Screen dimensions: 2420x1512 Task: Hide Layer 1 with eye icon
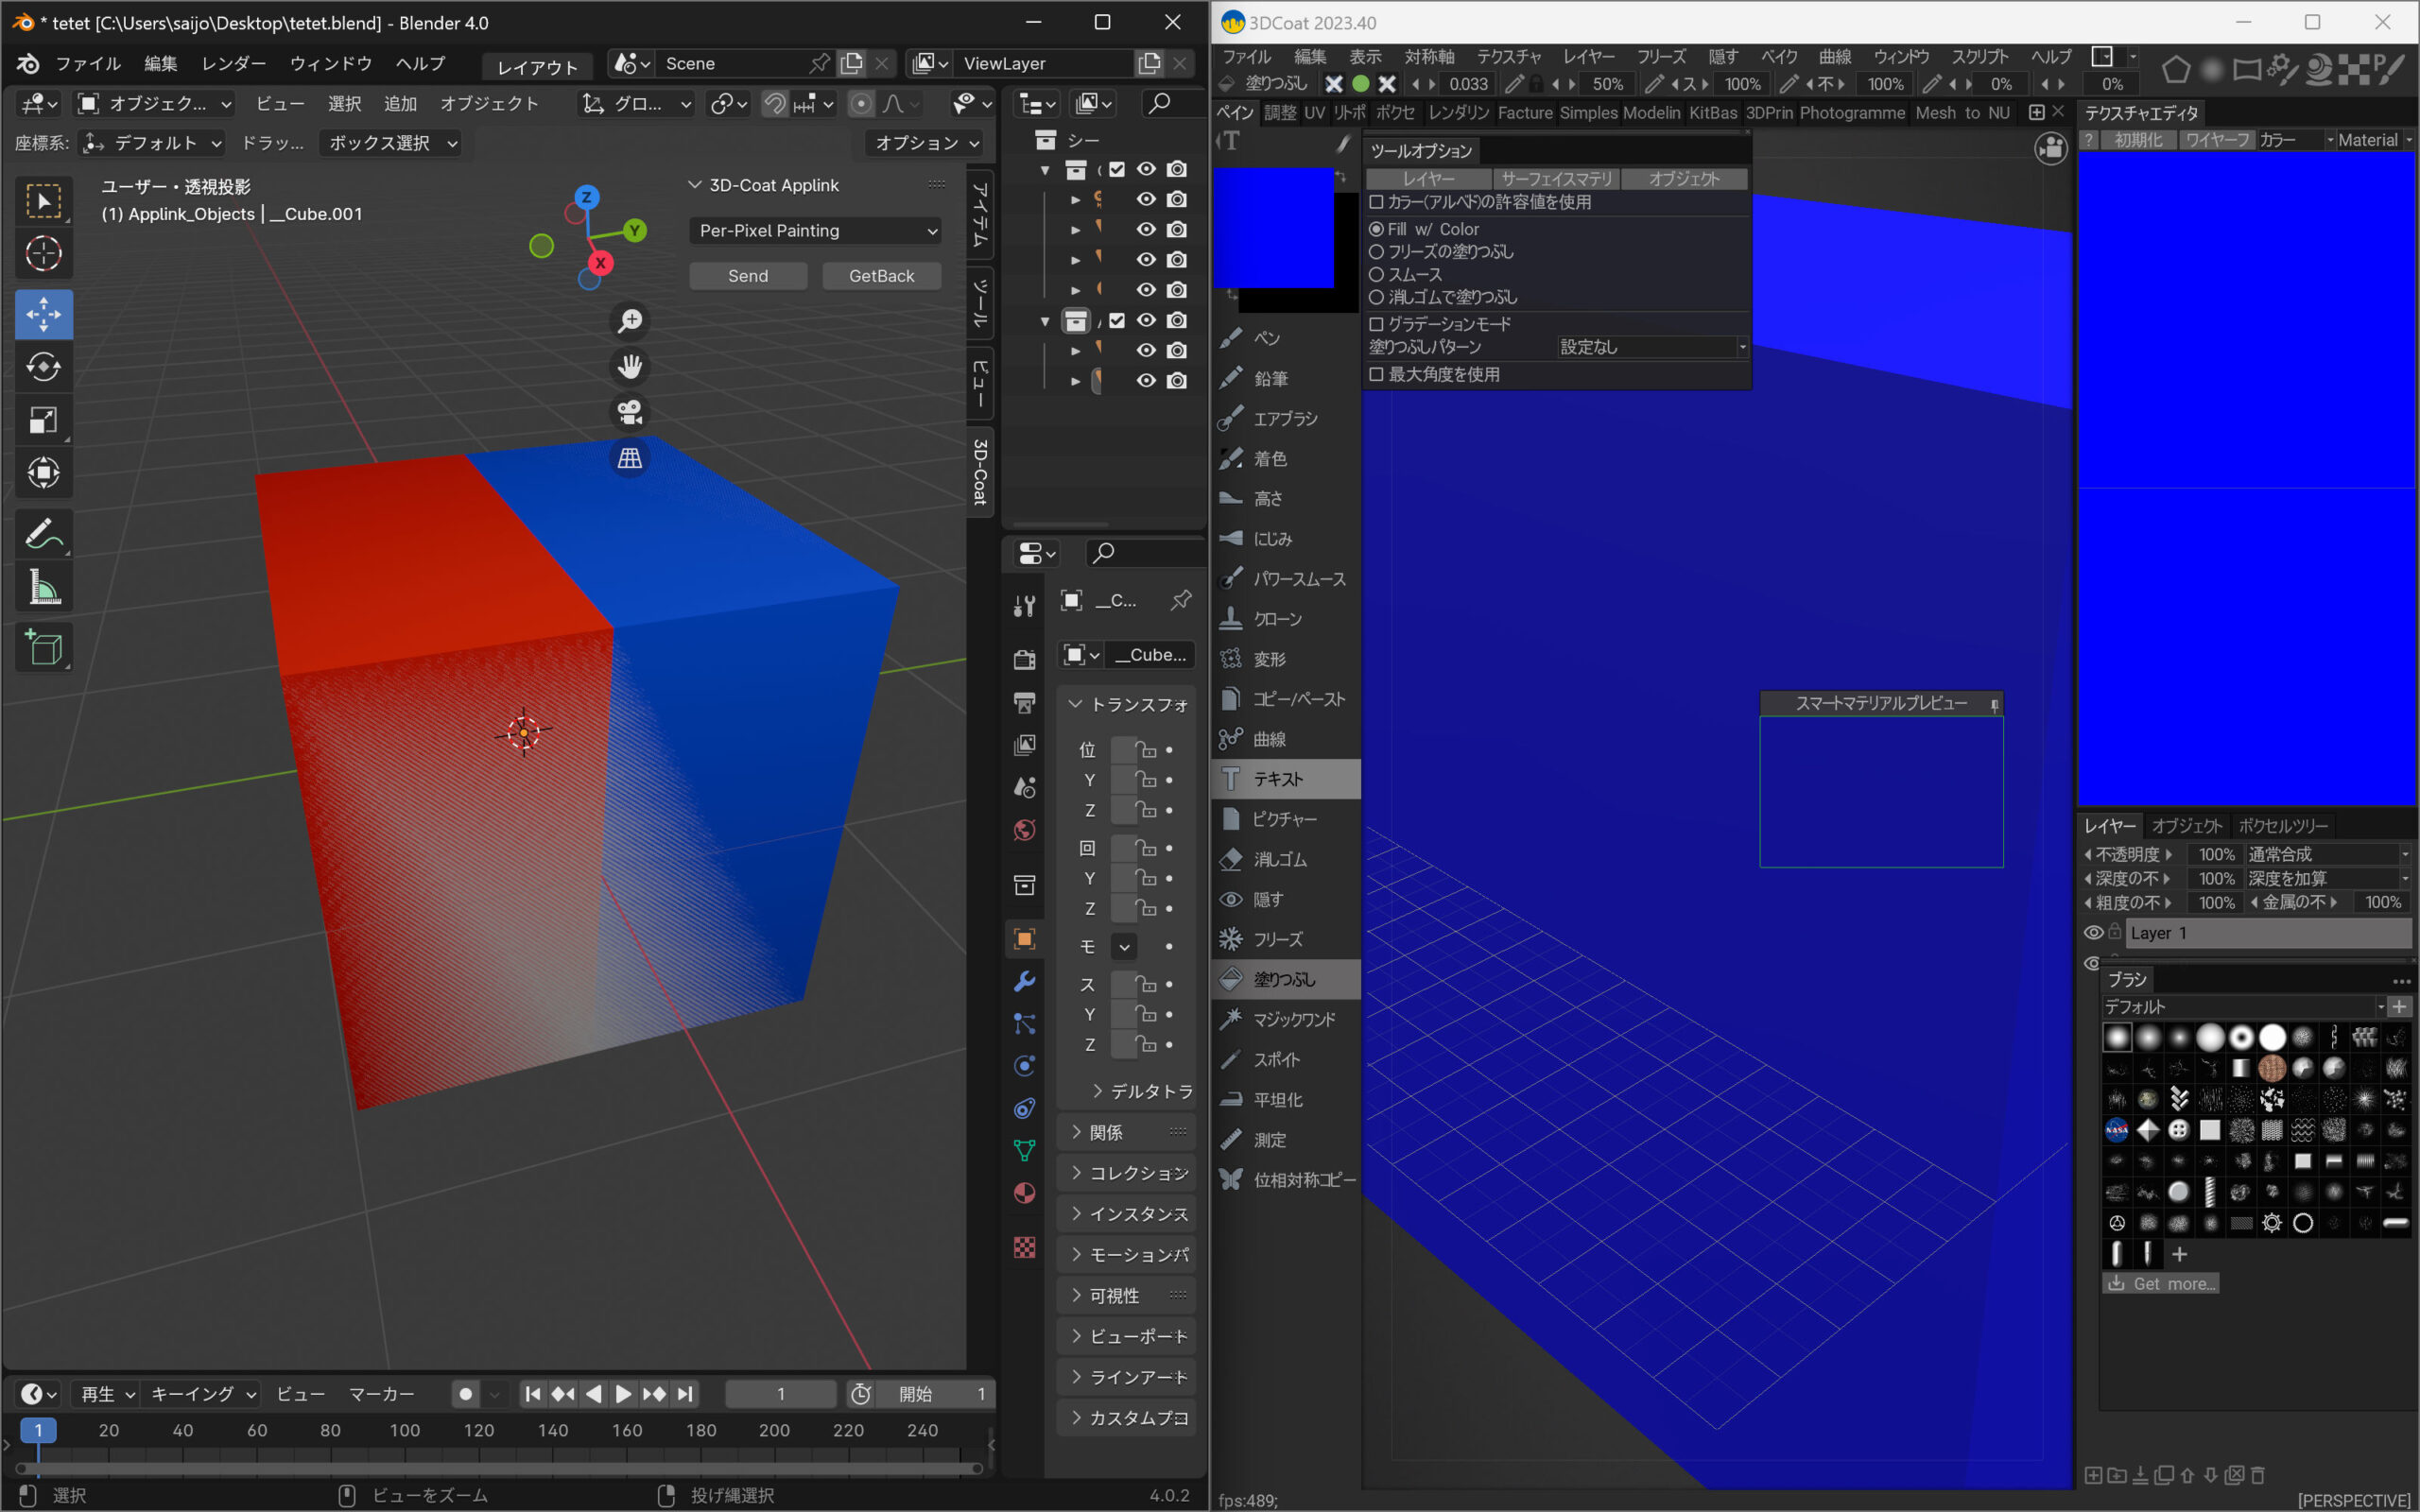coord(2092,932)
